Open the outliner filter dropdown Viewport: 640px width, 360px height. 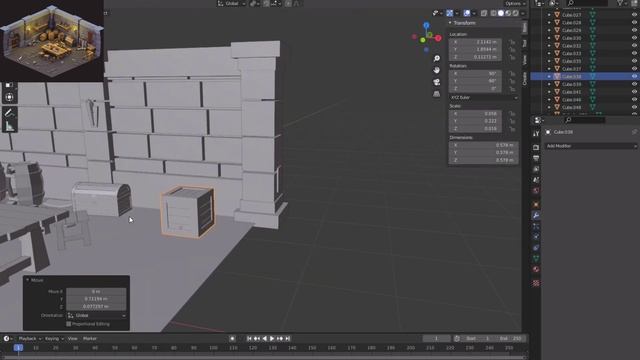click(622, 3)
